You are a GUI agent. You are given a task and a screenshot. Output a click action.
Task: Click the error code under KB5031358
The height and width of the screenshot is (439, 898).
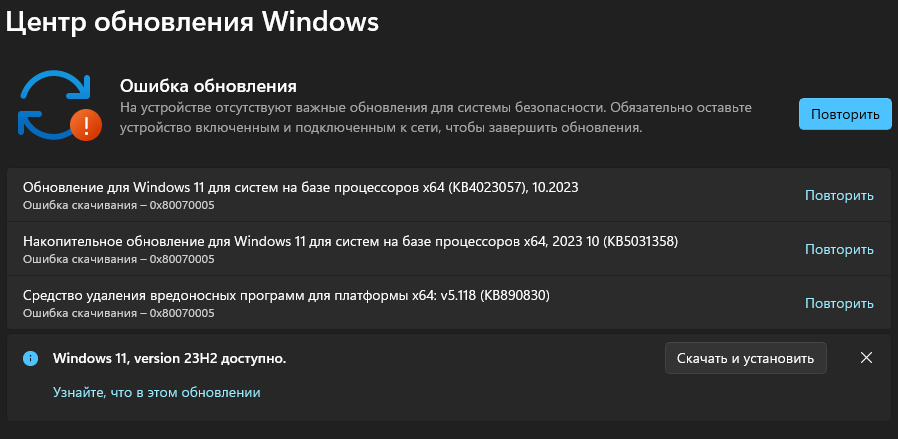click(x=118, y=259)
